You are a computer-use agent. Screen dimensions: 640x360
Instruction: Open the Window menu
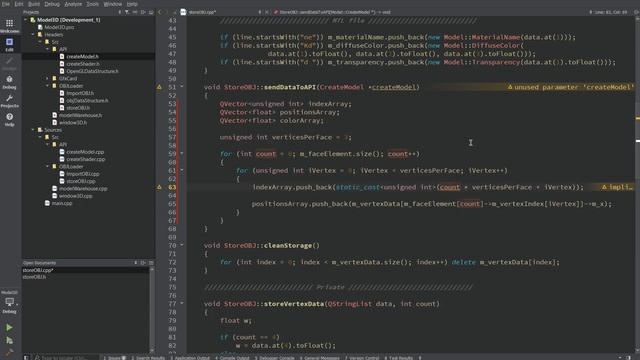coord(113,4)
